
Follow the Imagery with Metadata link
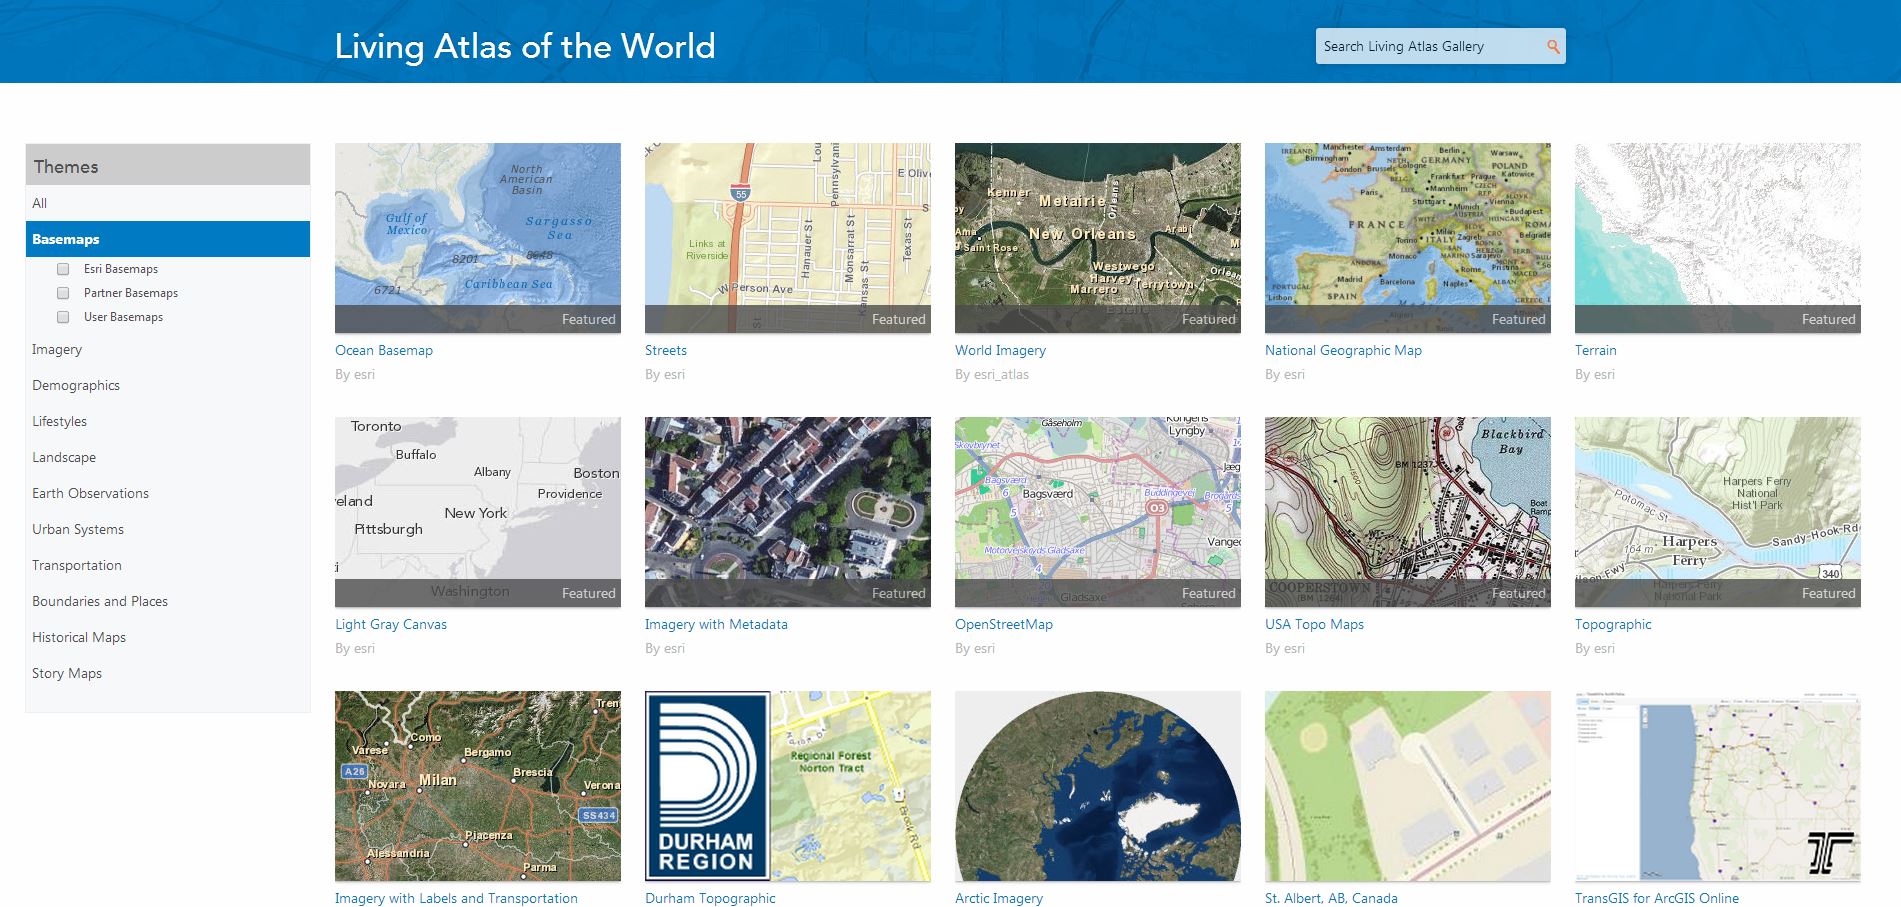click(x=716, y=624)
